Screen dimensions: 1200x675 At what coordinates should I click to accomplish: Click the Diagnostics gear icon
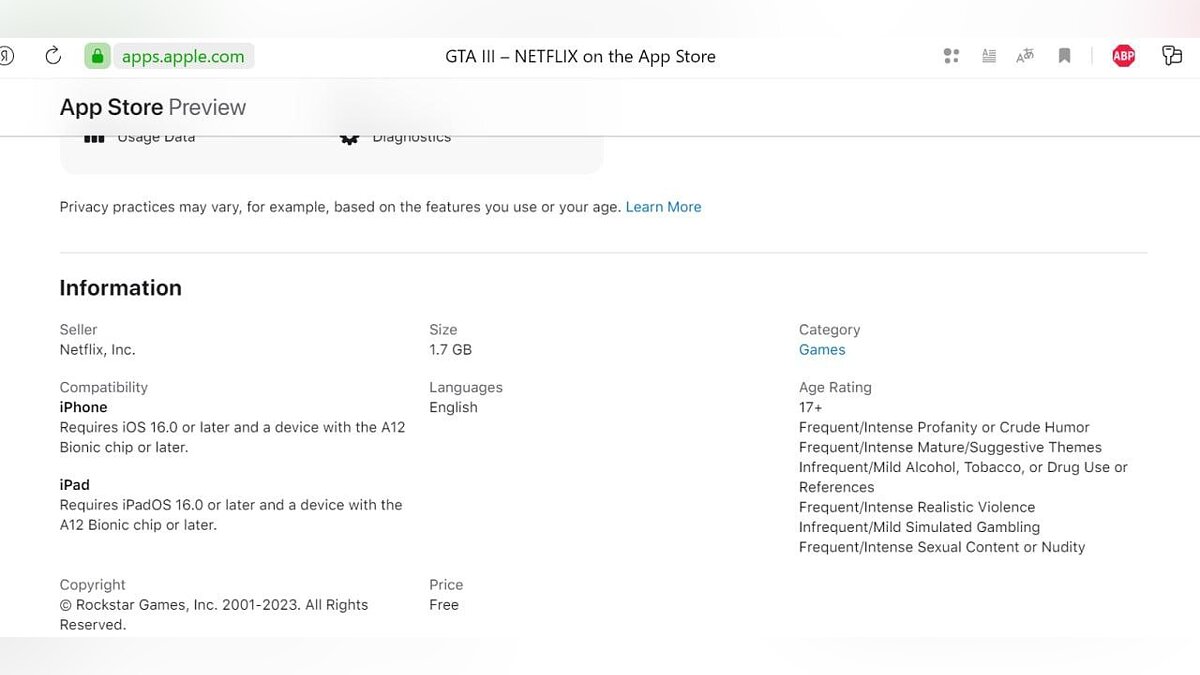(x=349, y=139)
